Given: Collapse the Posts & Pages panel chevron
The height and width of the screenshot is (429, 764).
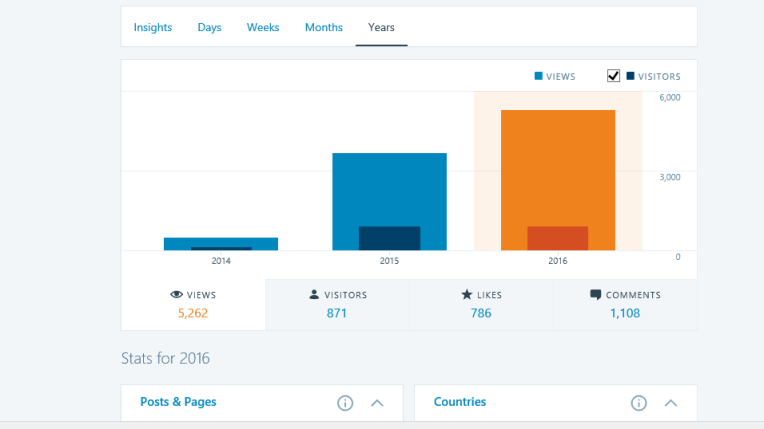Looking at the screenshot, I should click(x=377, y=403).
